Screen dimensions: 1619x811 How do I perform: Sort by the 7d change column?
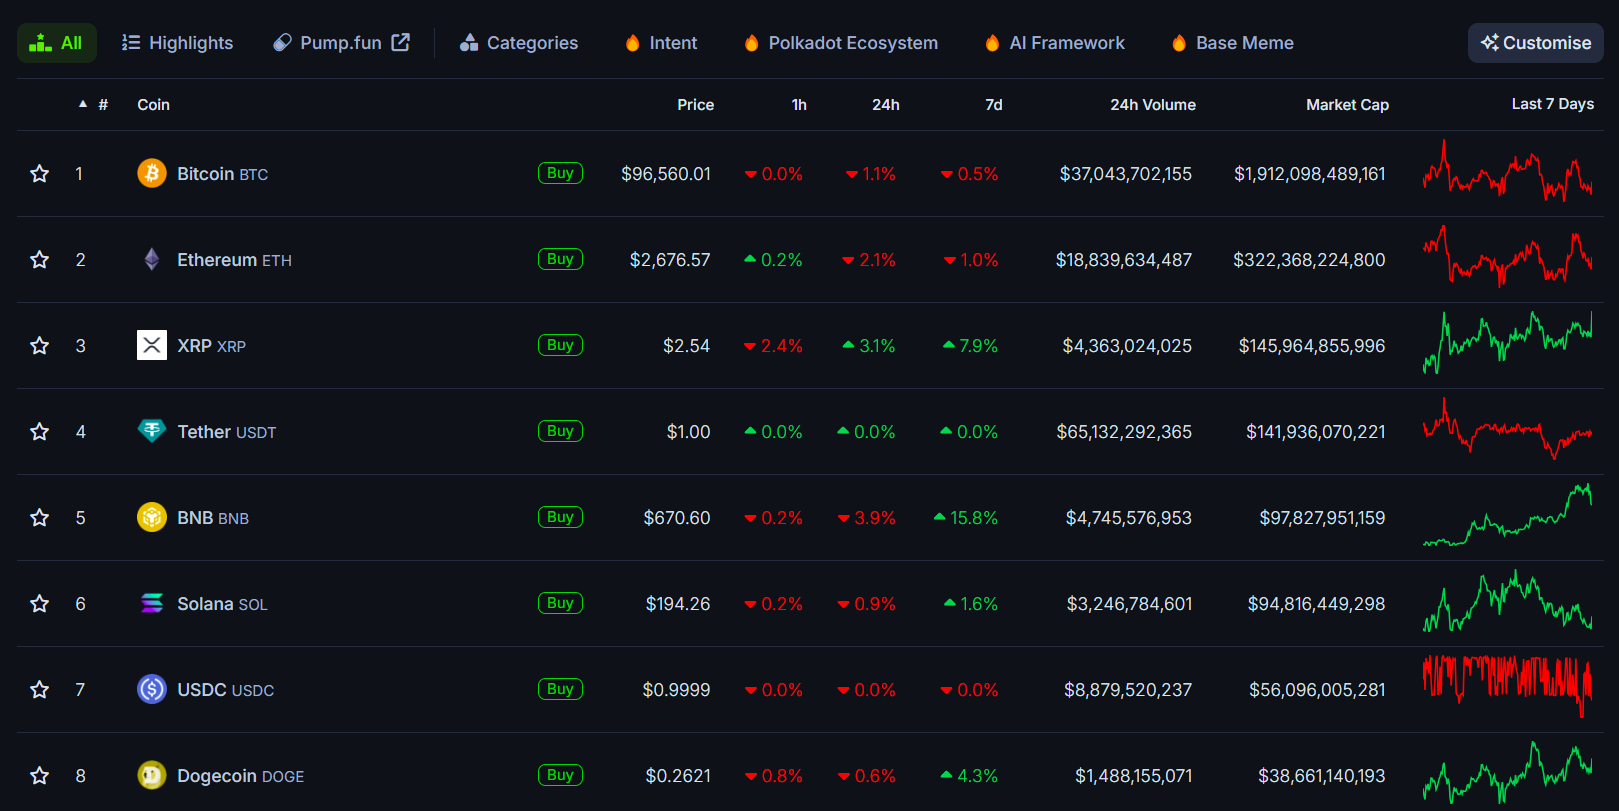tap(994, 104)
